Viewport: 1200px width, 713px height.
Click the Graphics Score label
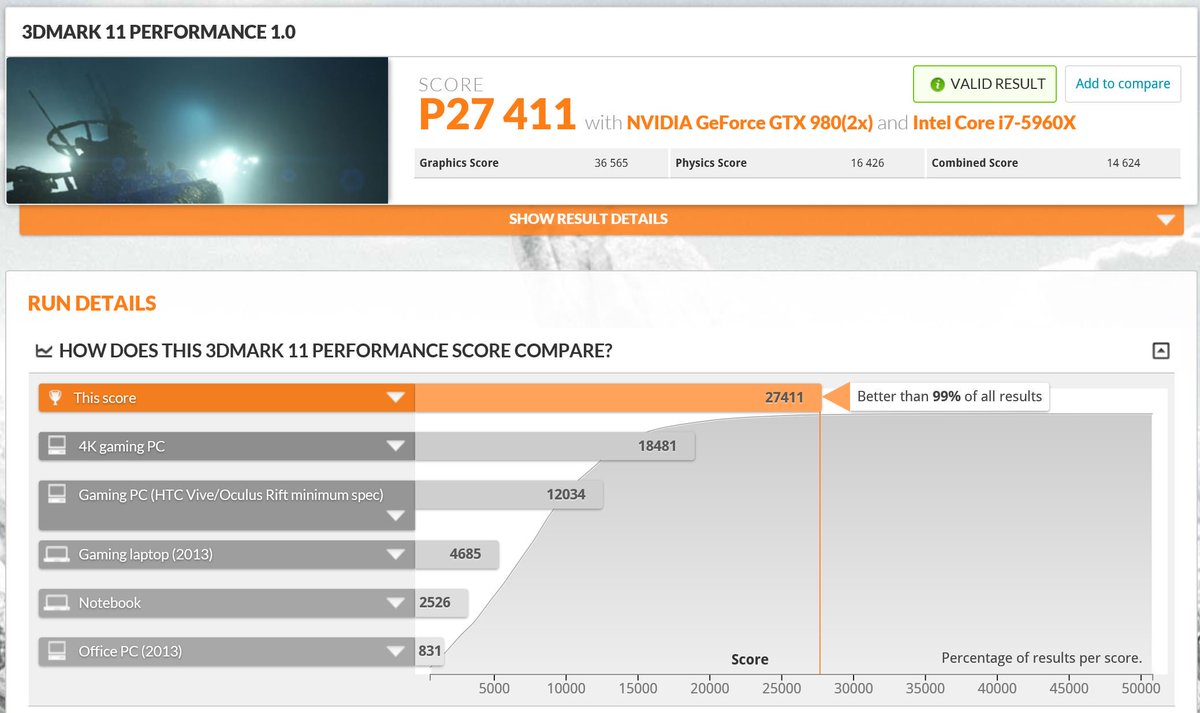(x=459, y=163)
